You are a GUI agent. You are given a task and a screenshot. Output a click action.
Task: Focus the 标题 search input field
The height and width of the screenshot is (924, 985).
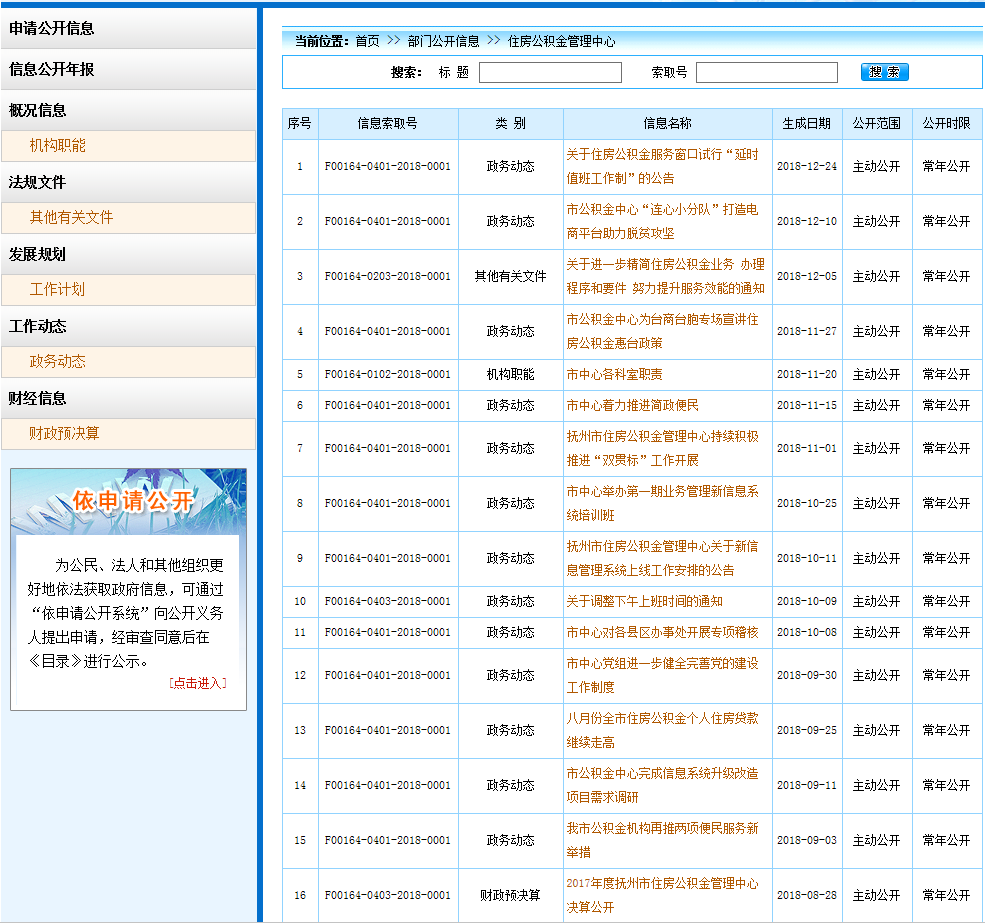click(x=550, y=72)
